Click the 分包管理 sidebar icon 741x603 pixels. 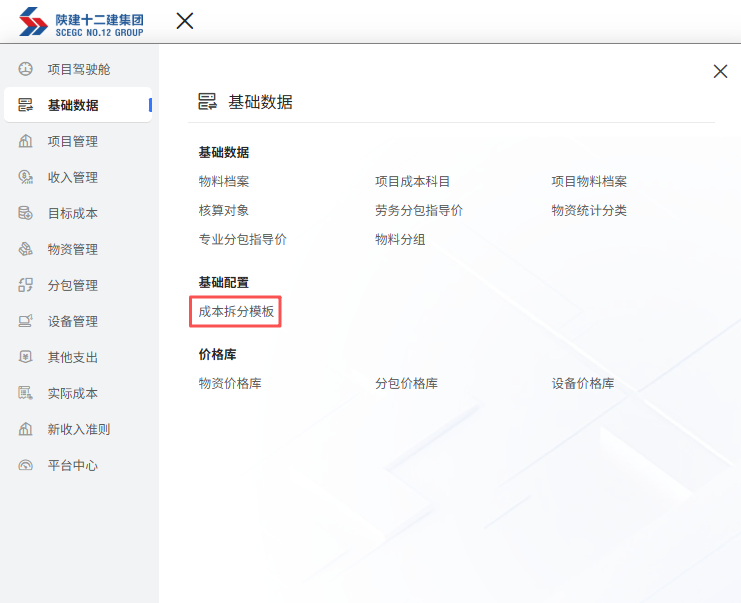[26, 285]
